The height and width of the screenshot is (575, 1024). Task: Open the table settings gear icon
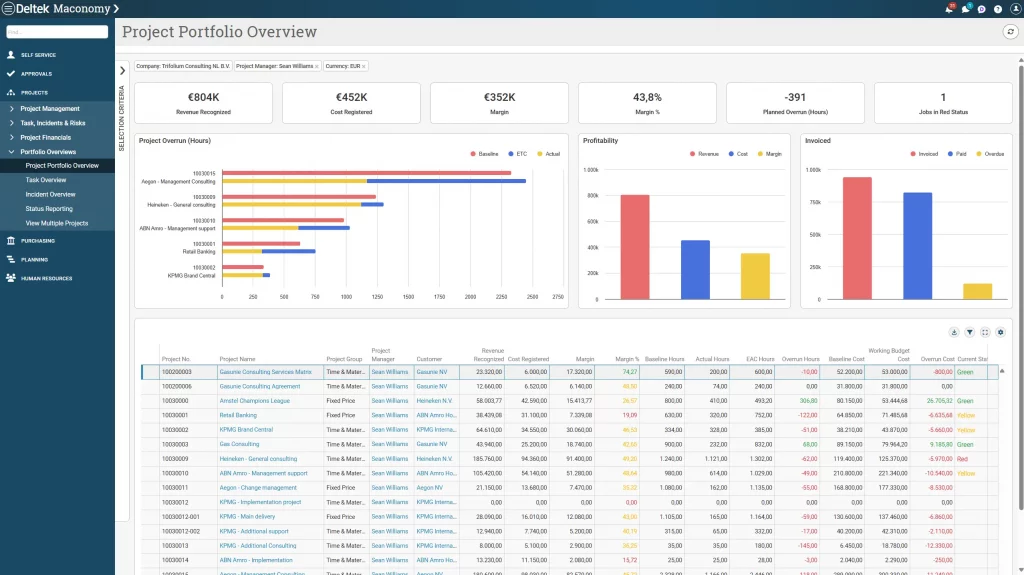1000,332
